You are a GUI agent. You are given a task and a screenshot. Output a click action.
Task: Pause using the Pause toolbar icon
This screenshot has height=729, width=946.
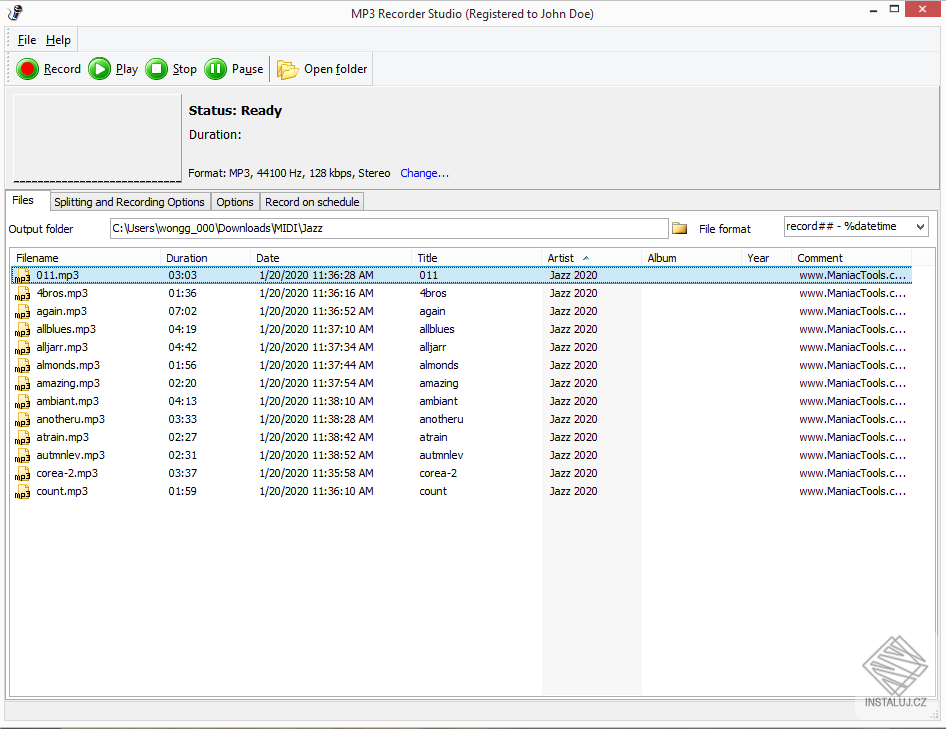coord(215,69)
